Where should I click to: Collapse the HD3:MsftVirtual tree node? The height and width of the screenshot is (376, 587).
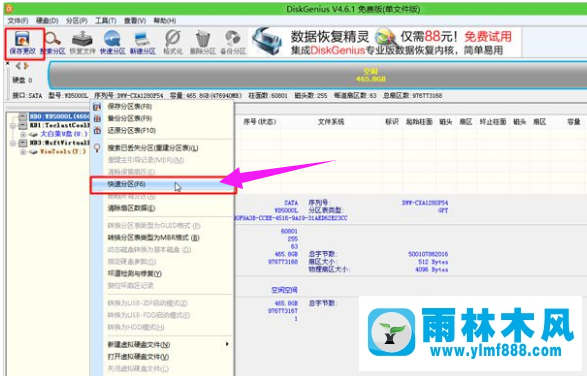(x=13, y=143)
